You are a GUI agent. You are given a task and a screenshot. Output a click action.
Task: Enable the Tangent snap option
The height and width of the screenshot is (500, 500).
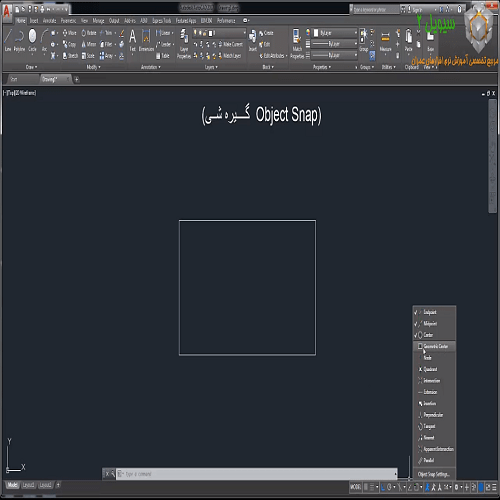click(434, 426)
